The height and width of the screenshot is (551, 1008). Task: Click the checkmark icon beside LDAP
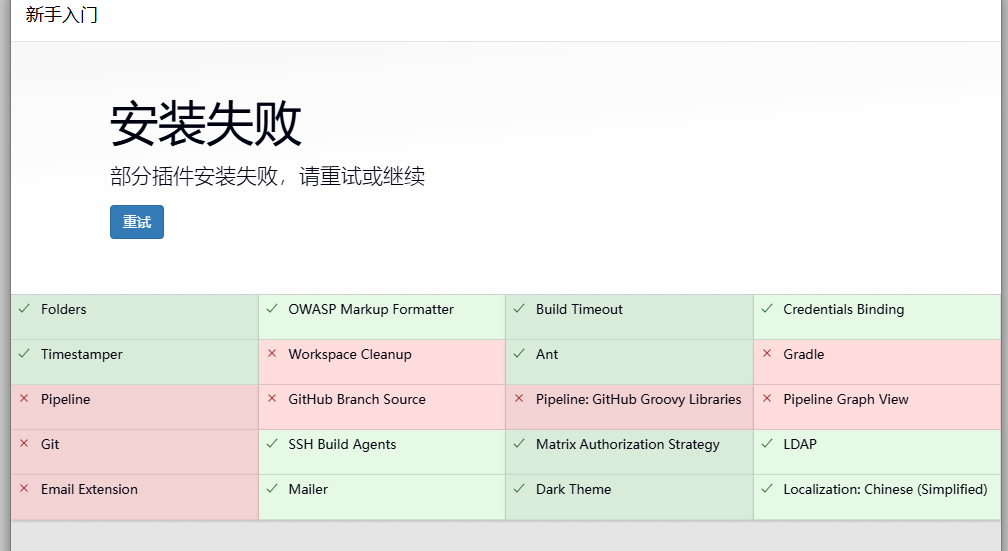(x=767, y=444)
